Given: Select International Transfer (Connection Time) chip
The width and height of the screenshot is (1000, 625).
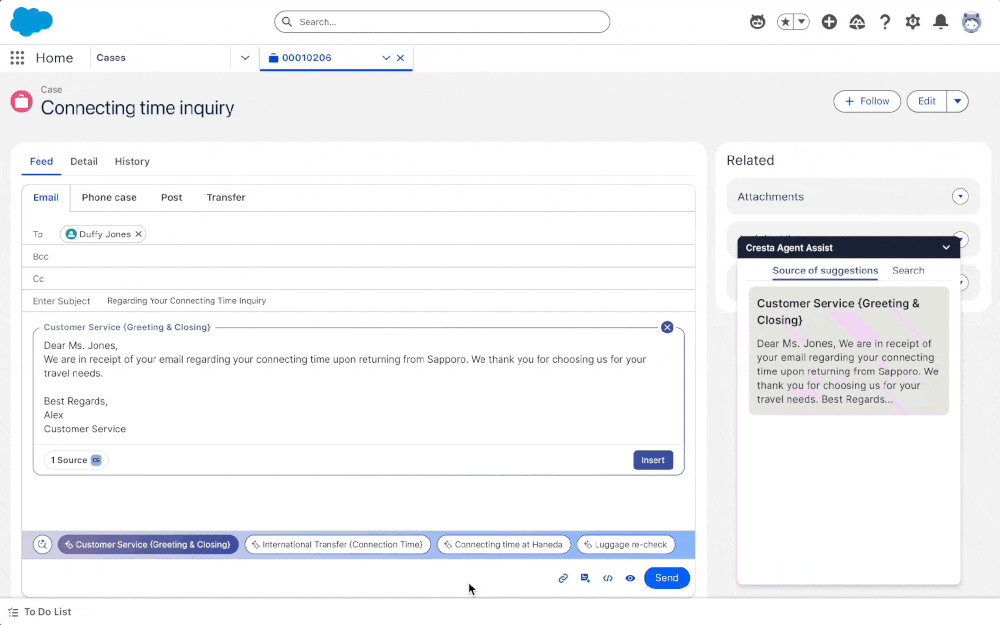Looking at the screenshot, I should 337,545.
